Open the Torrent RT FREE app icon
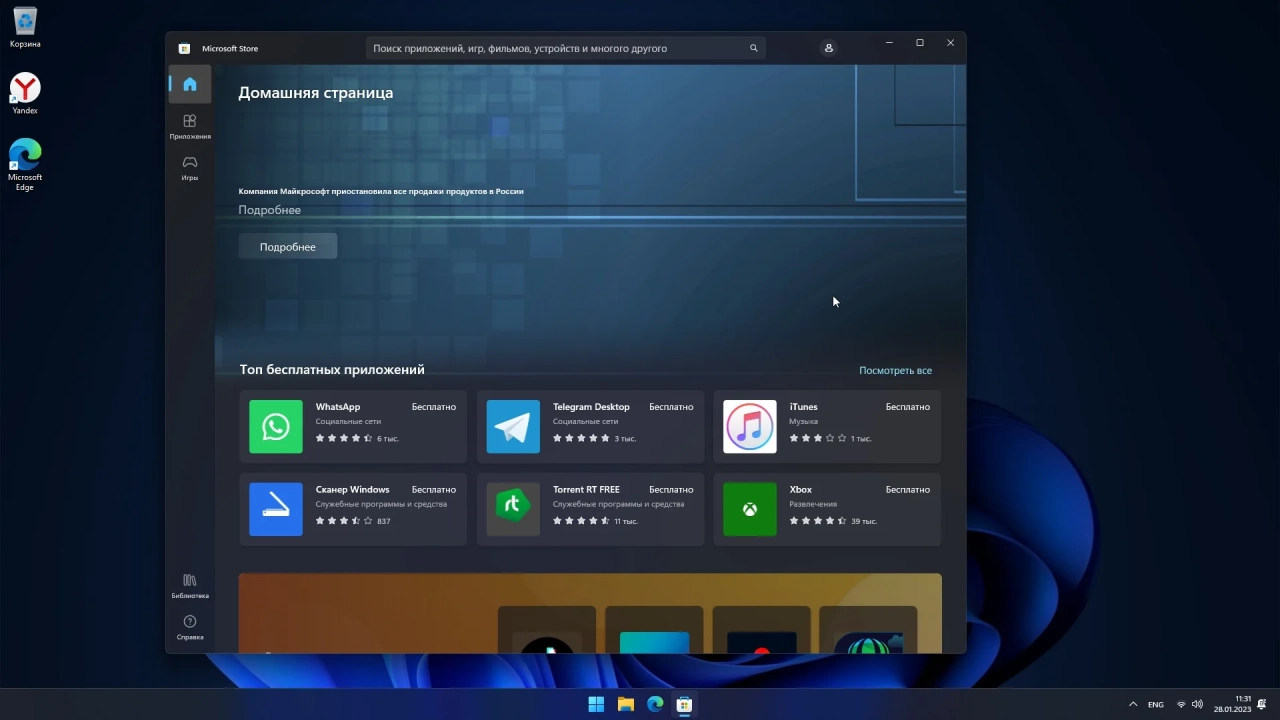 (513, 509)
